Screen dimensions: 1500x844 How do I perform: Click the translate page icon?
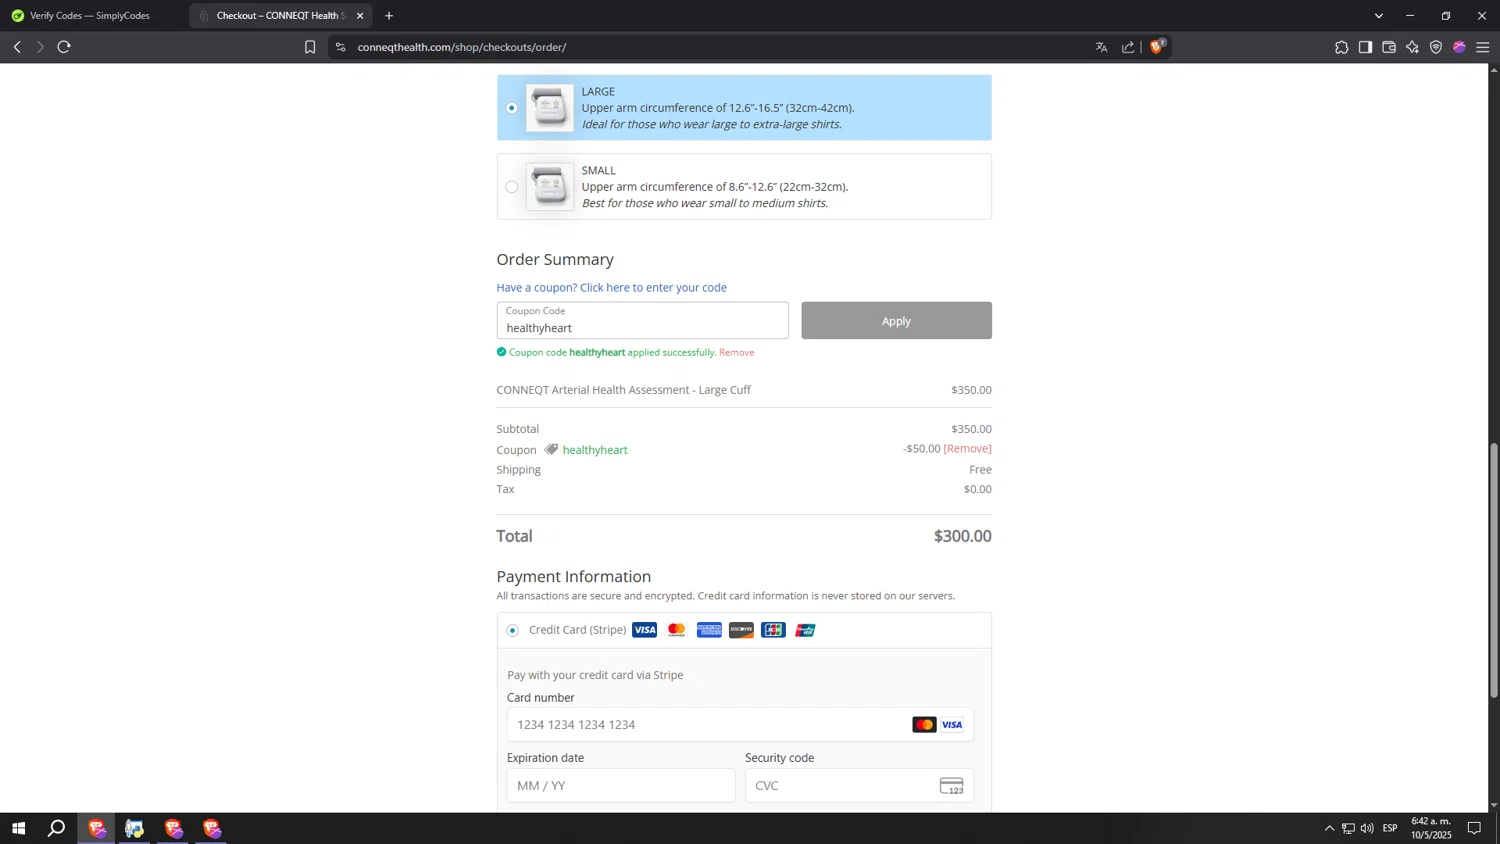coord(1101,47)
